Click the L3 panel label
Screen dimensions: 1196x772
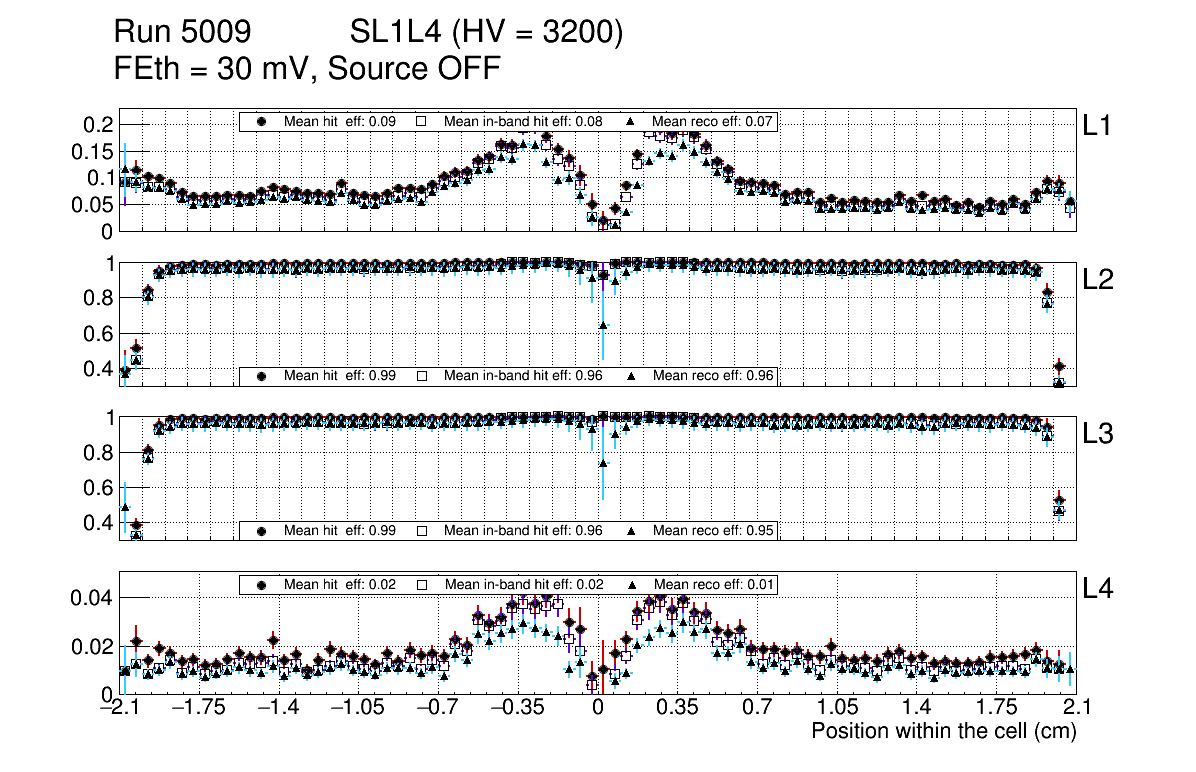click(1098, 434)
